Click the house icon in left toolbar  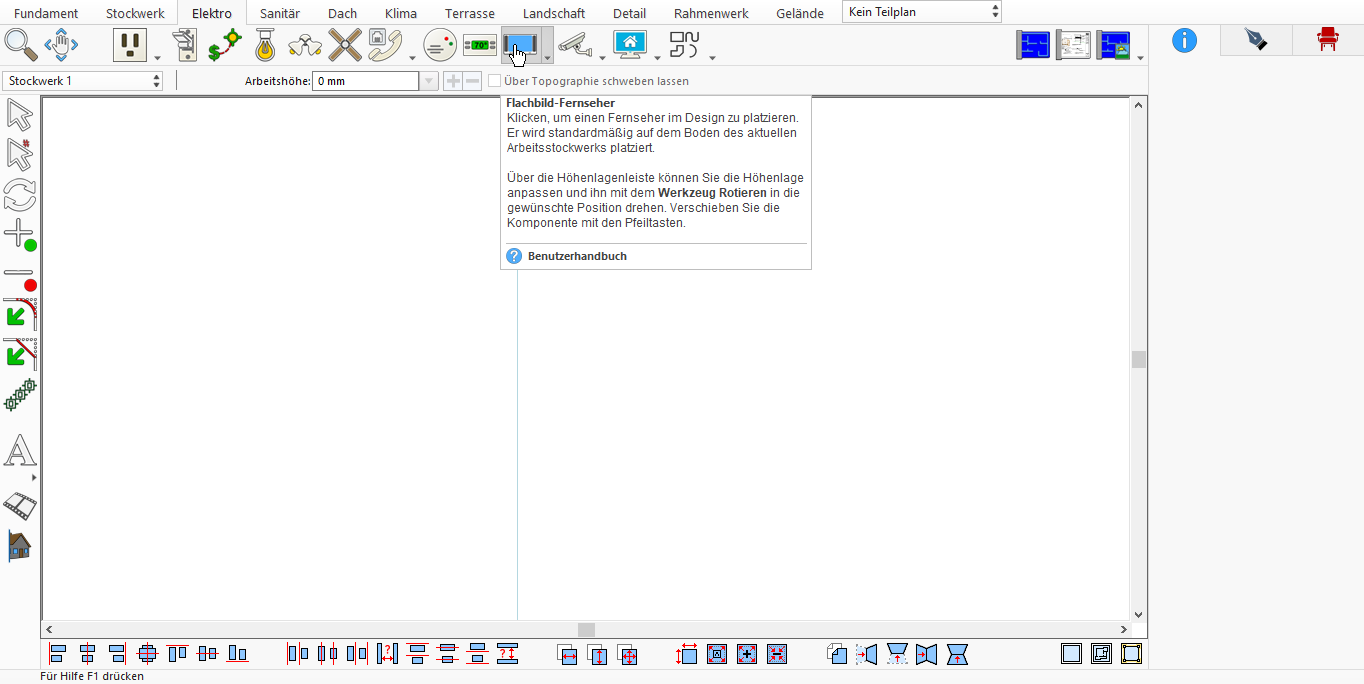coord(20,546)
